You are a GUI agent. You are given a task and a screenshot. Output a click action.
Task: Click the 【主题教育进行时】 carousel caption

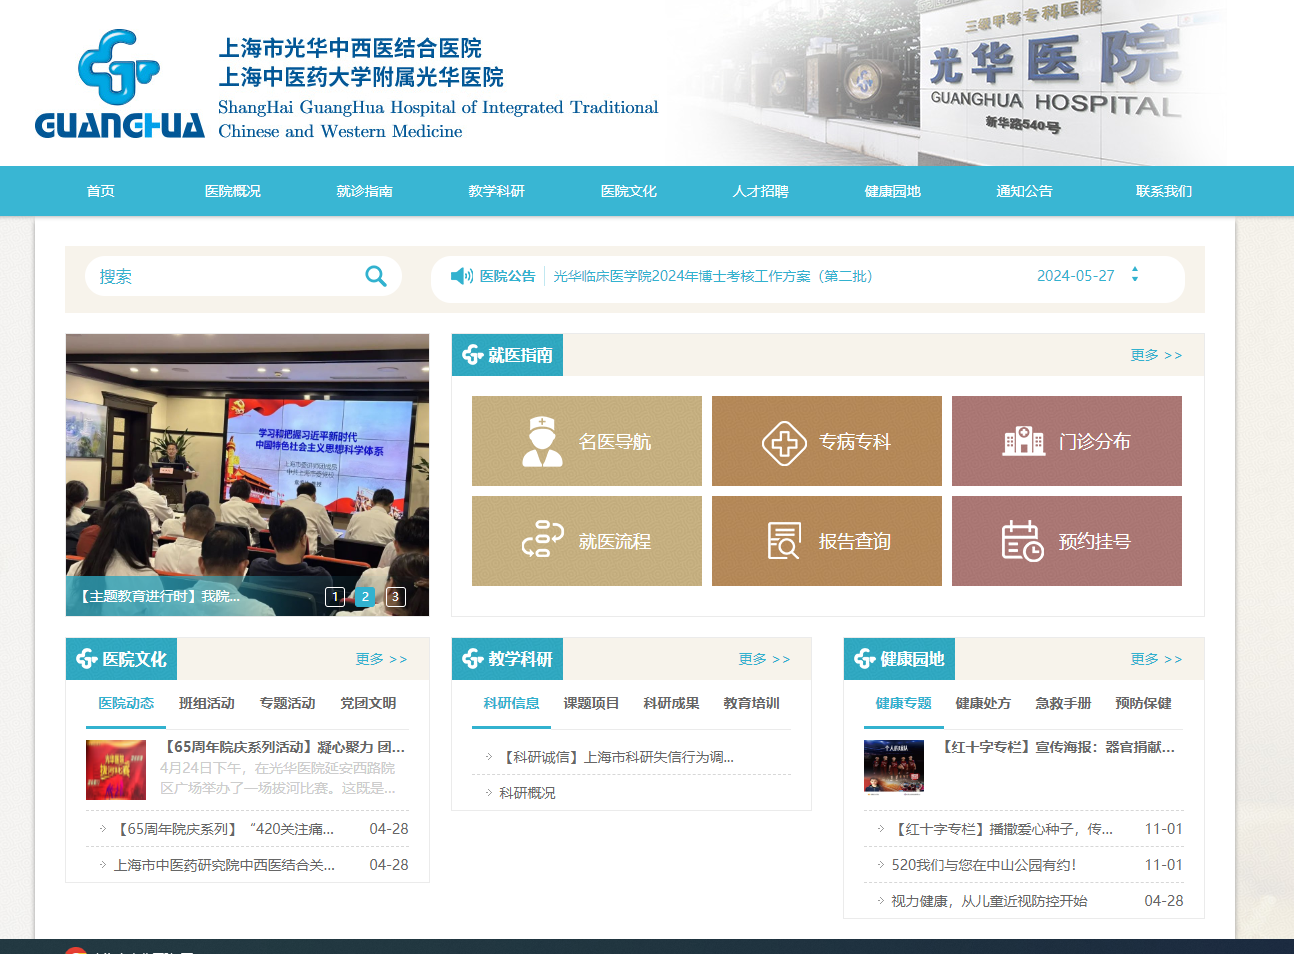point(158,596)
